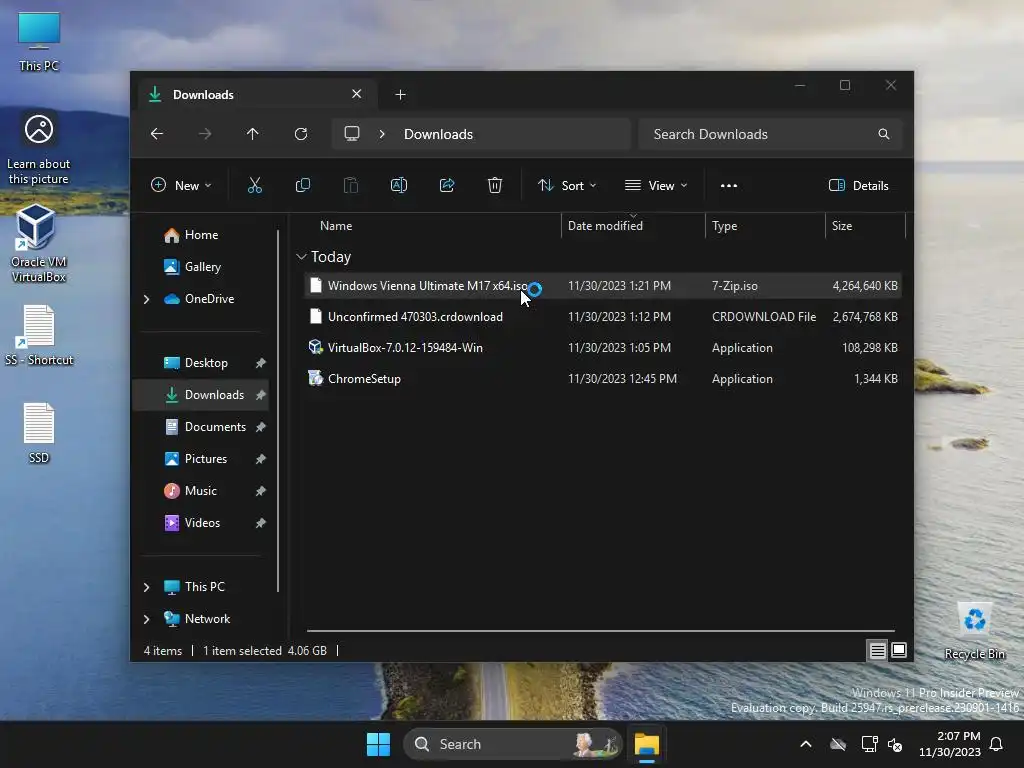Click the taskbar Search box

pos(512,744)
